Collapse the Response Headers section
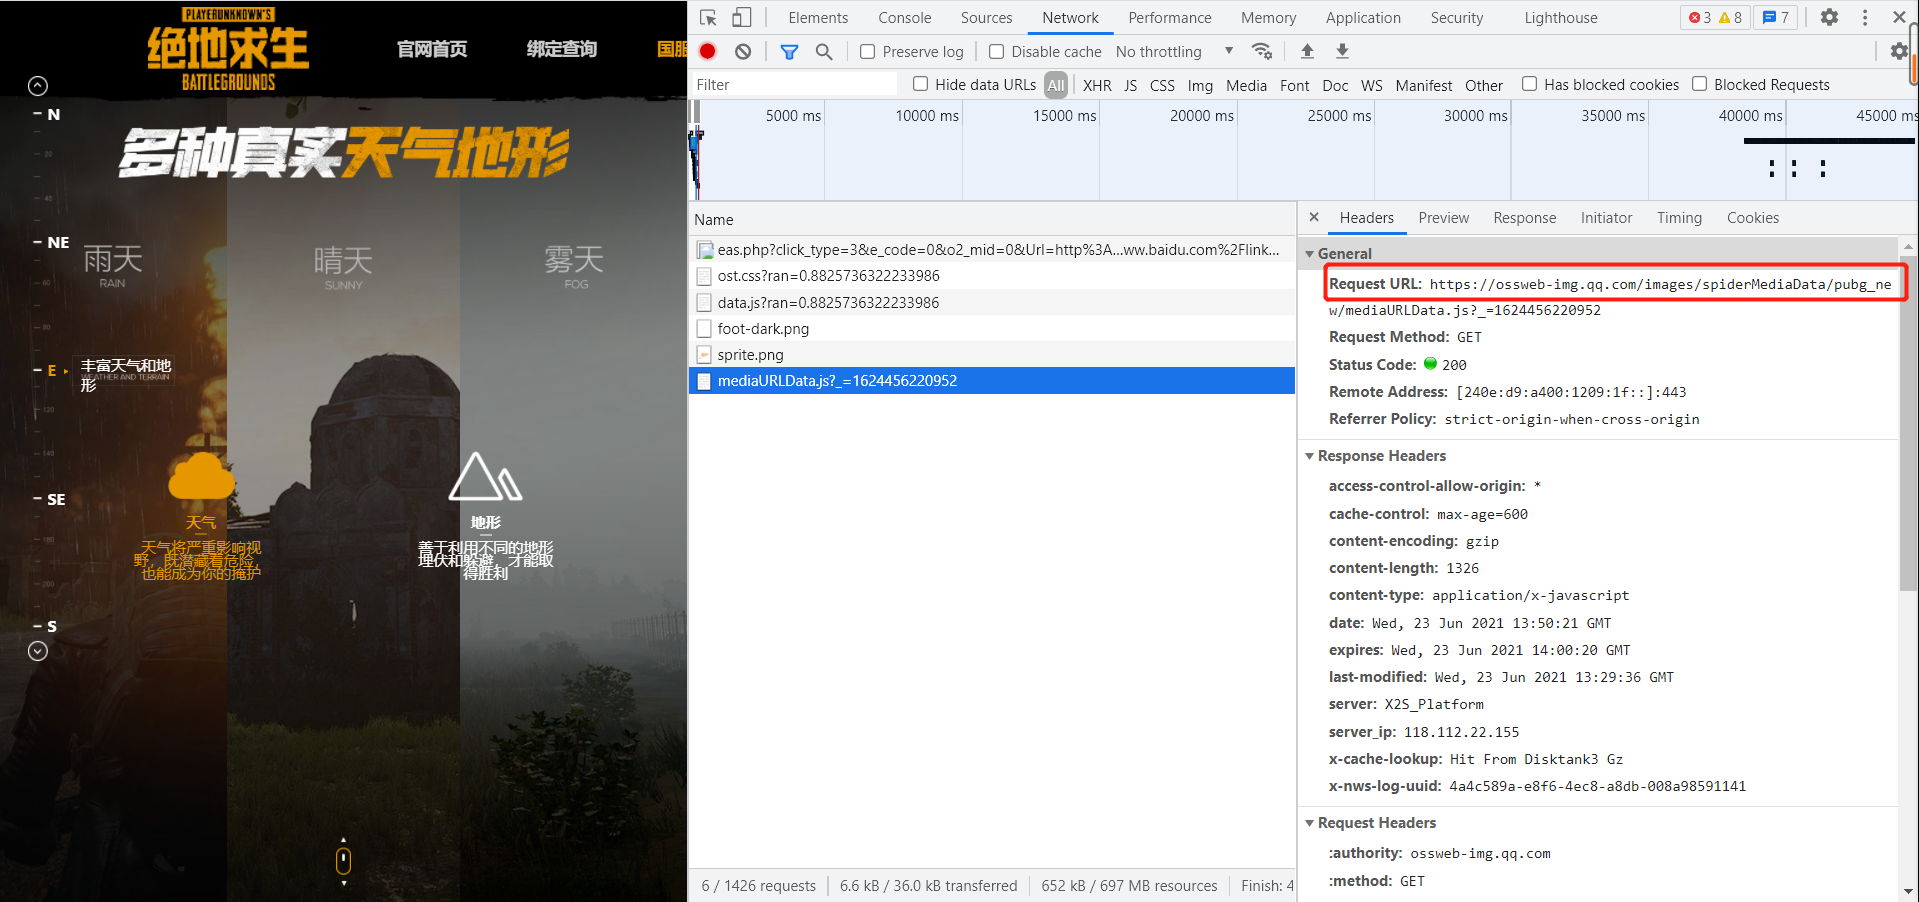The image size is (1919, 902). 1310,456
